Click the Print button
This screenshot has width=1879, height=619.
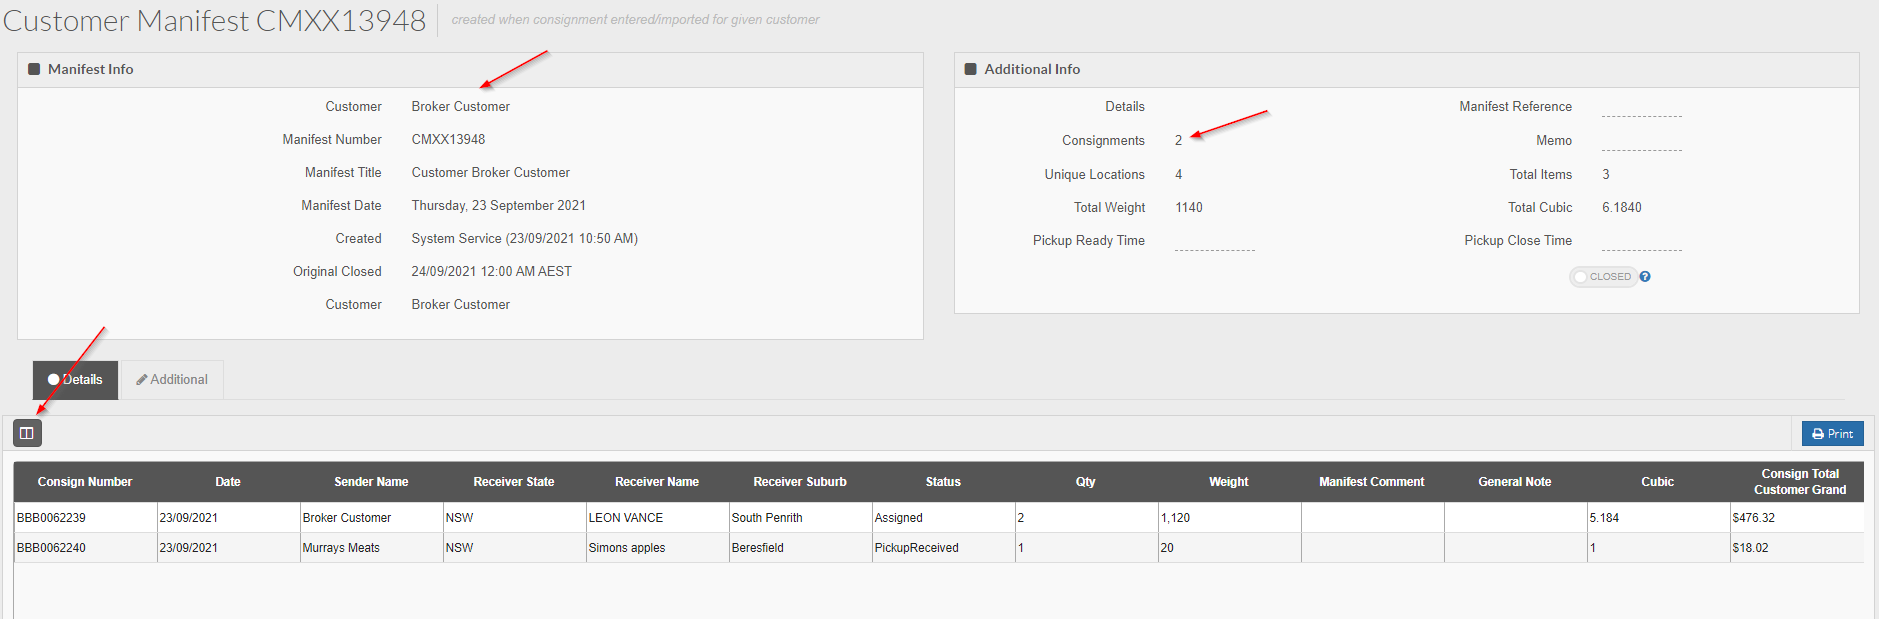(1832, 434)
